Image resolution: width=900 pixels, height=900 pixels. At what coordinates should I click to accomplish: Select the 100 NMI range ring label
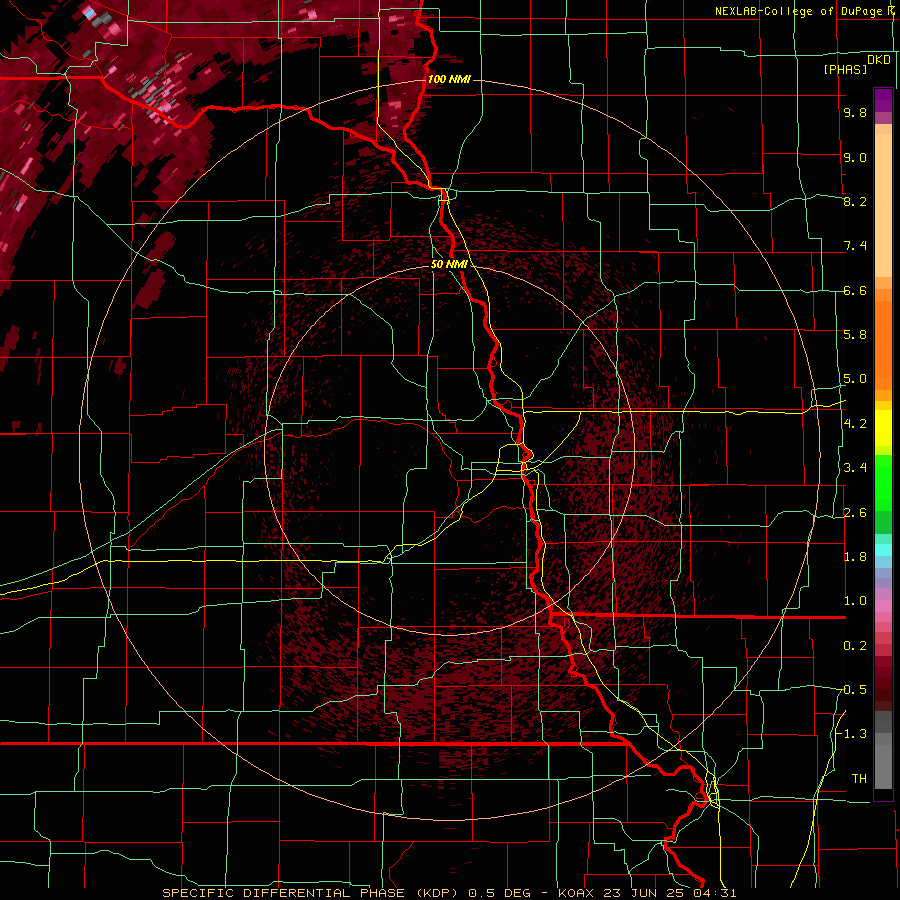point(449,79)
